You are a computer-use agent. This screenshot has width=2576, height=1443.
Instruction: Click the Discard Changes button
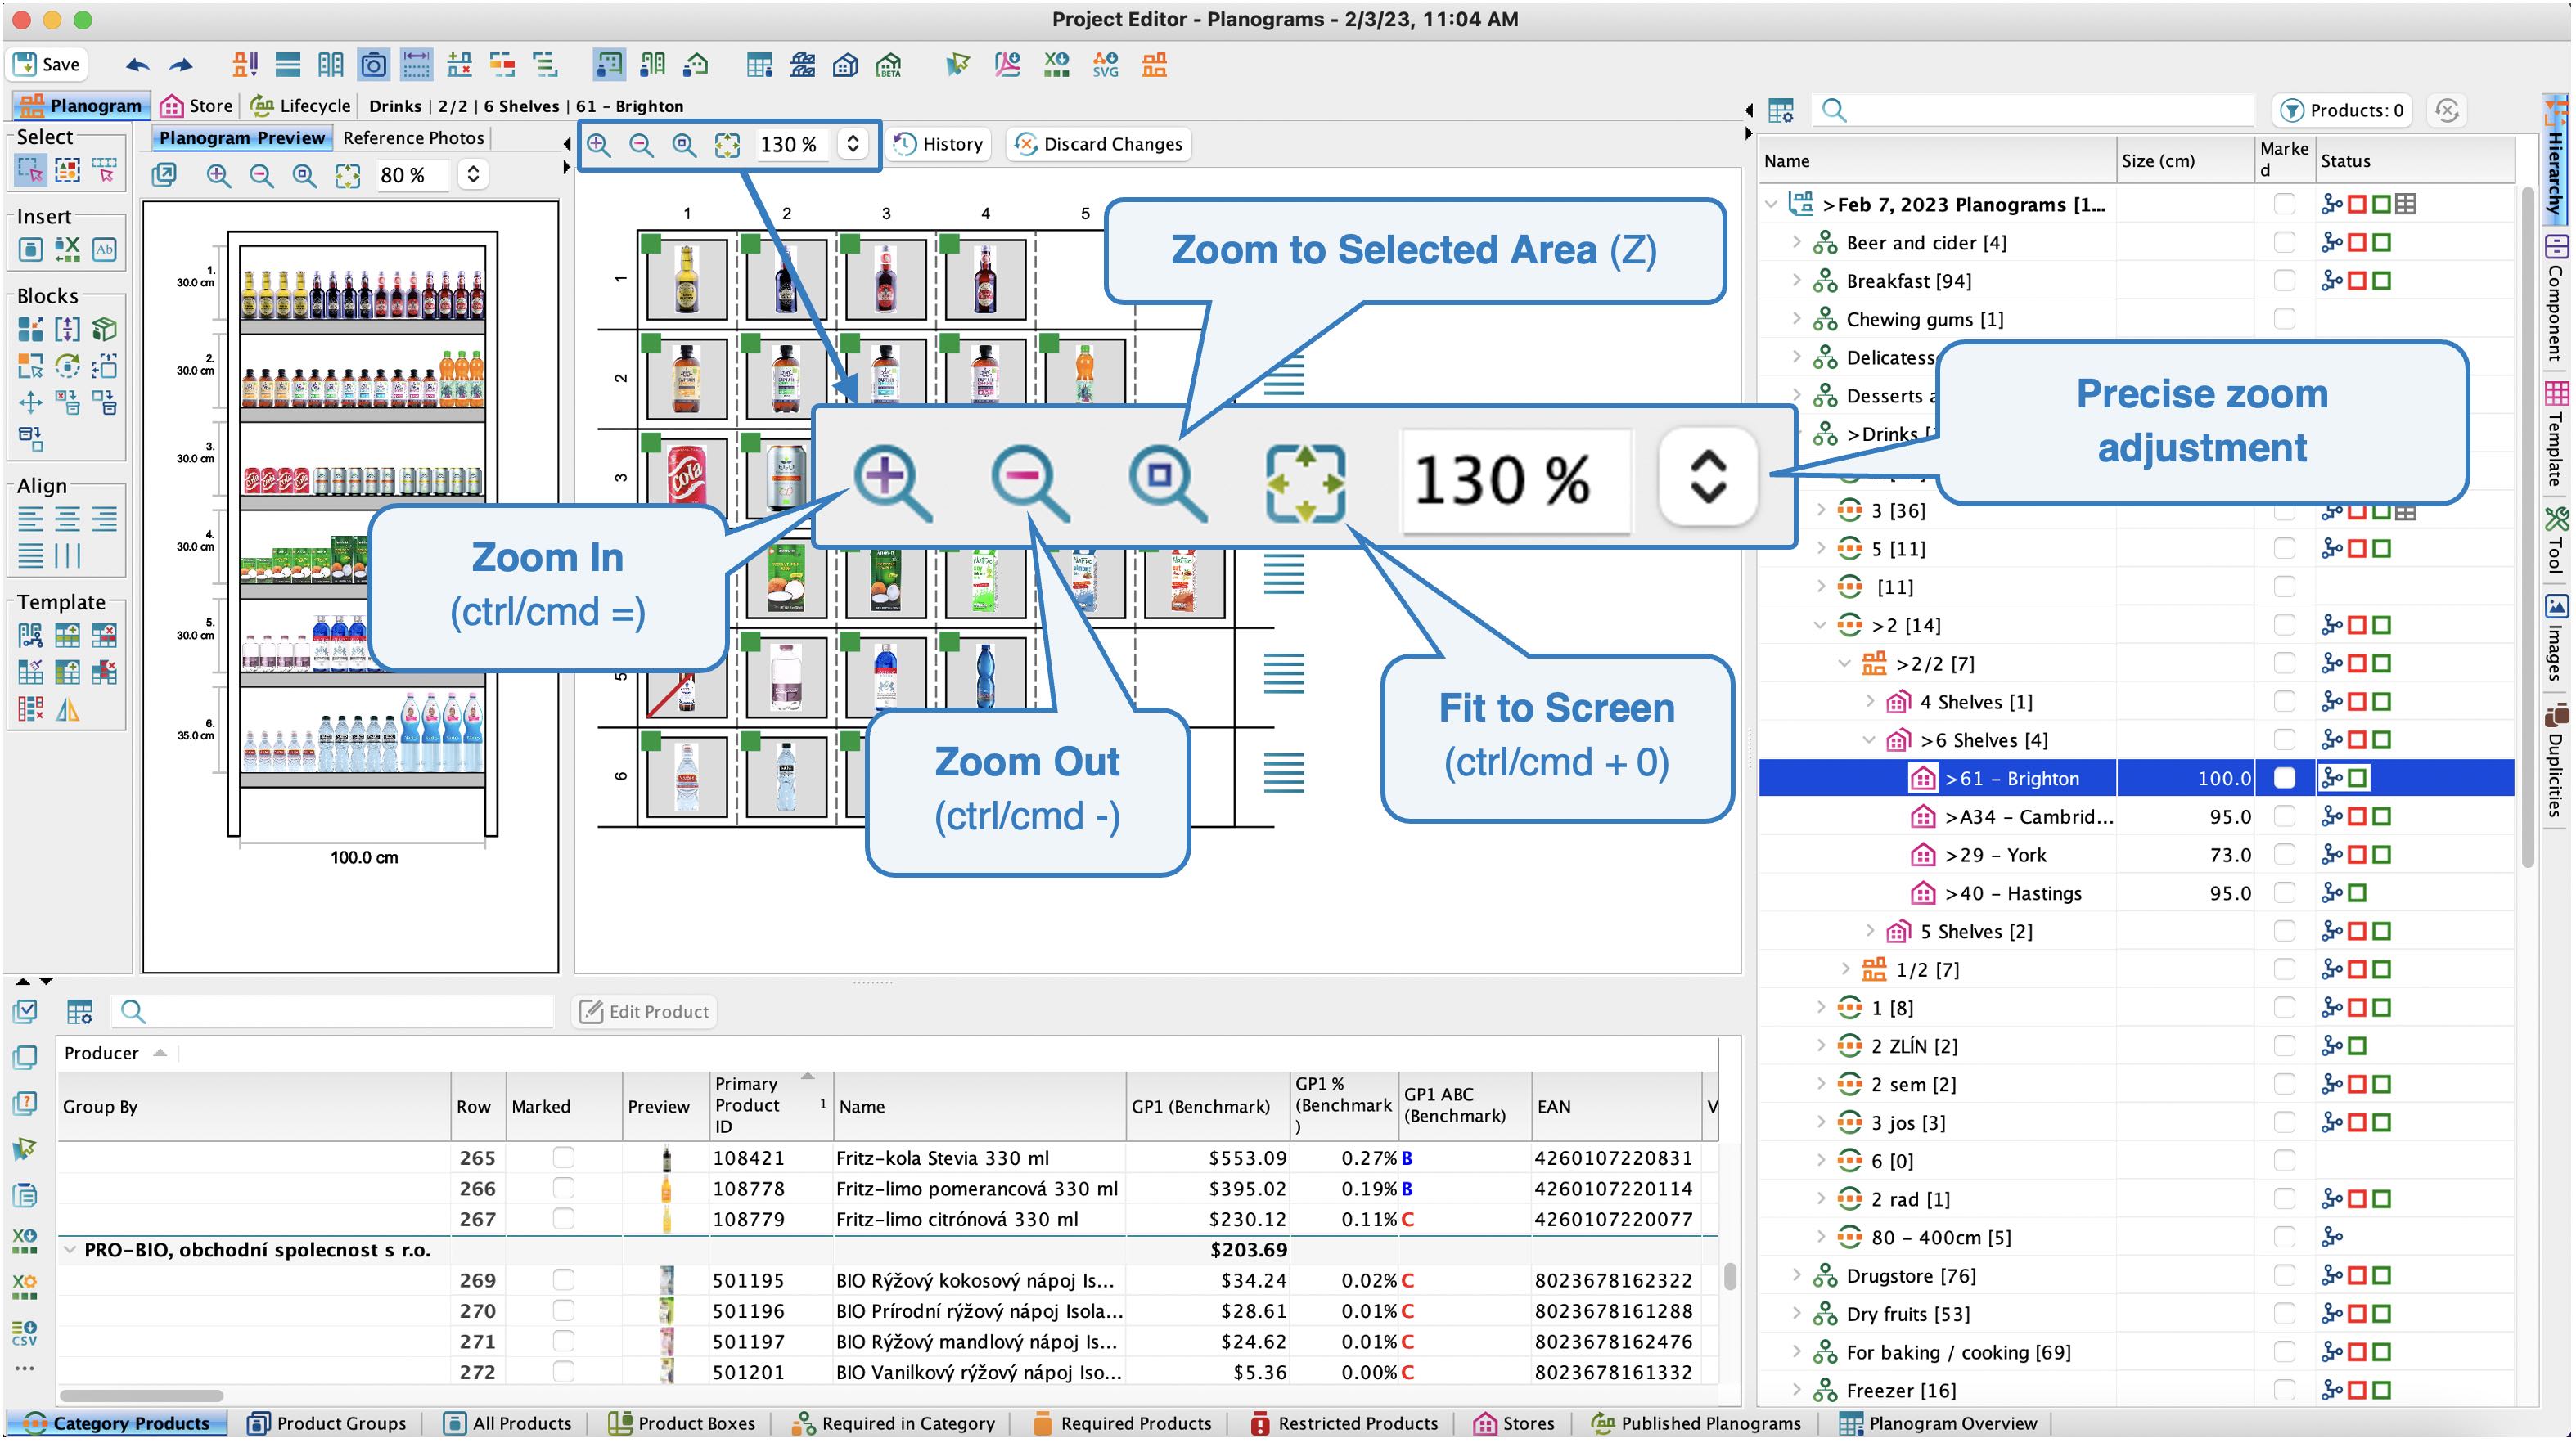click(1099, 144)
